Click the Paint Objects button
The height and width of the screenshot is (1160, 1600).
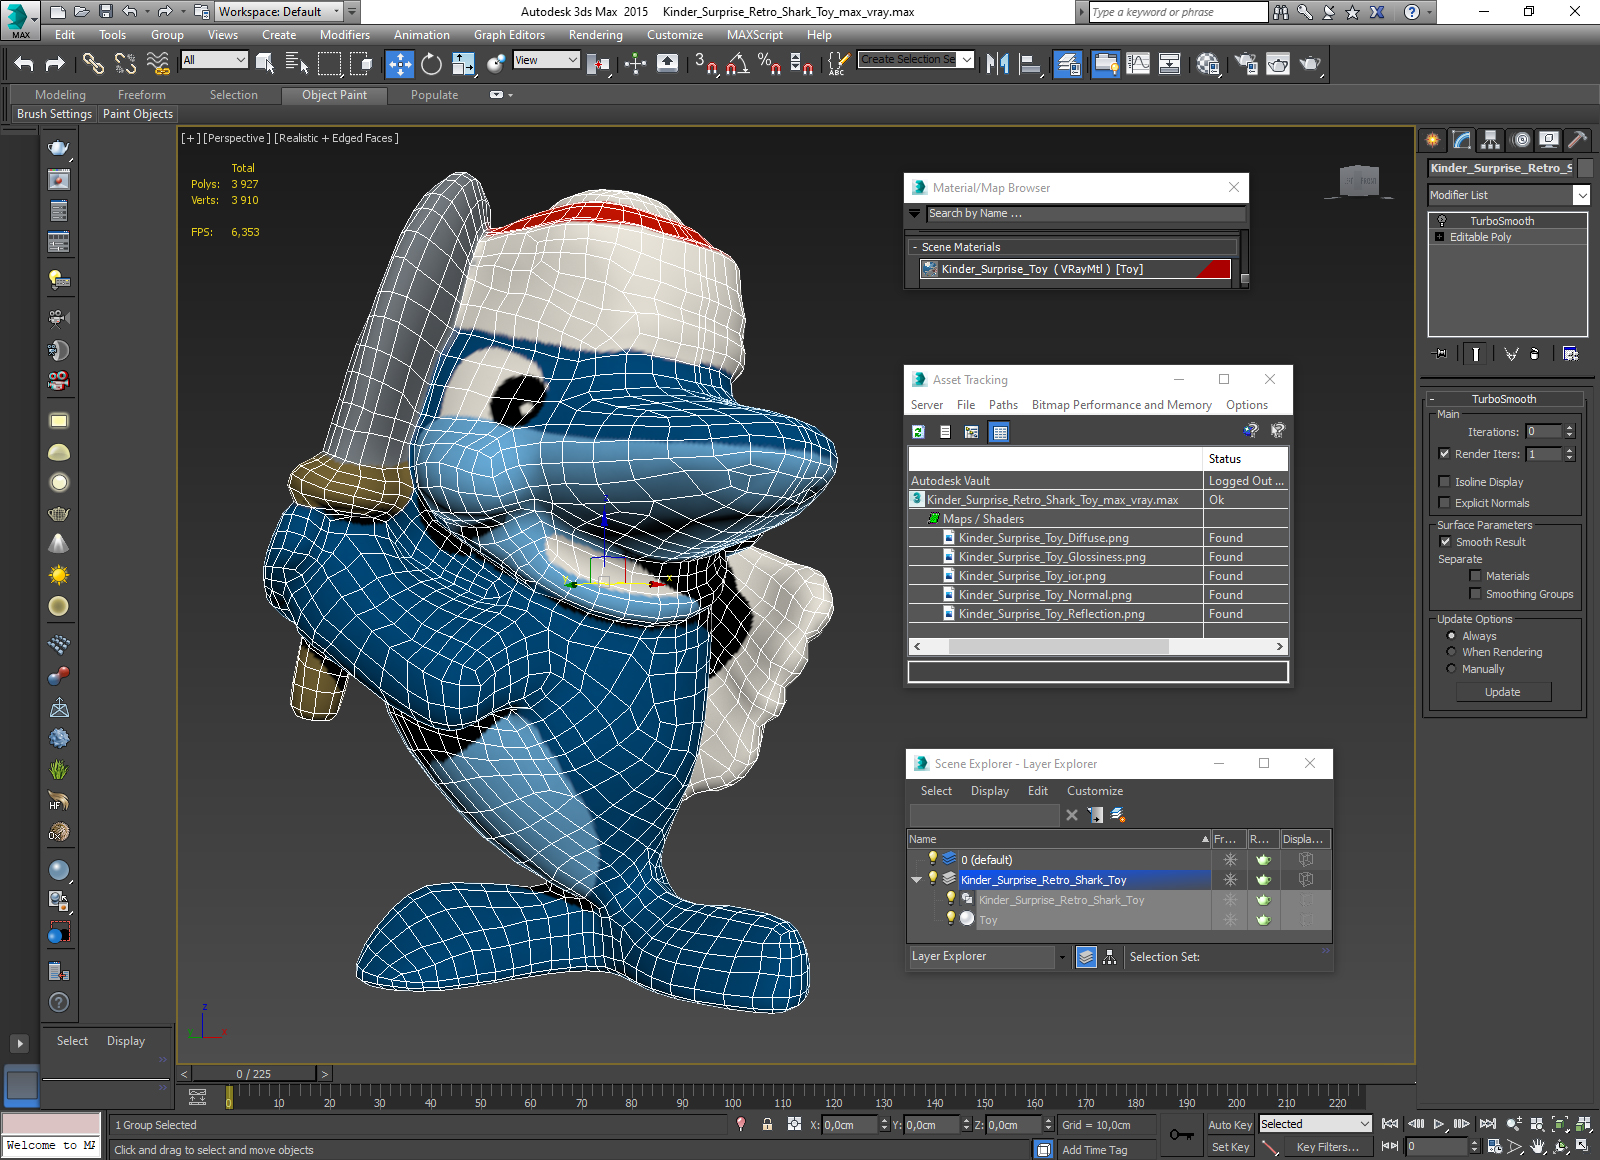click(138, 114)
